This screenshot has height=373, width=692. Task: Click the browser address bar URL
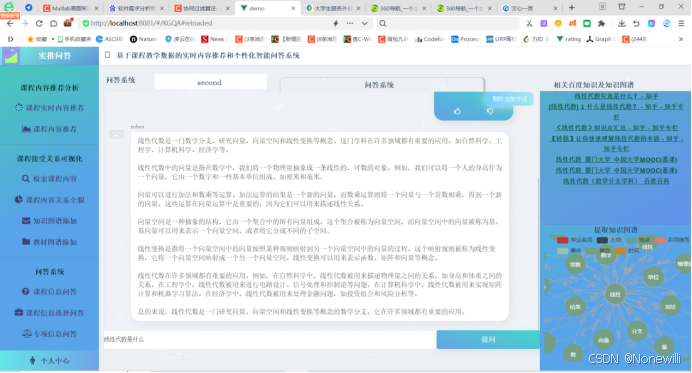pyautogui.click(x=151, y=23)
